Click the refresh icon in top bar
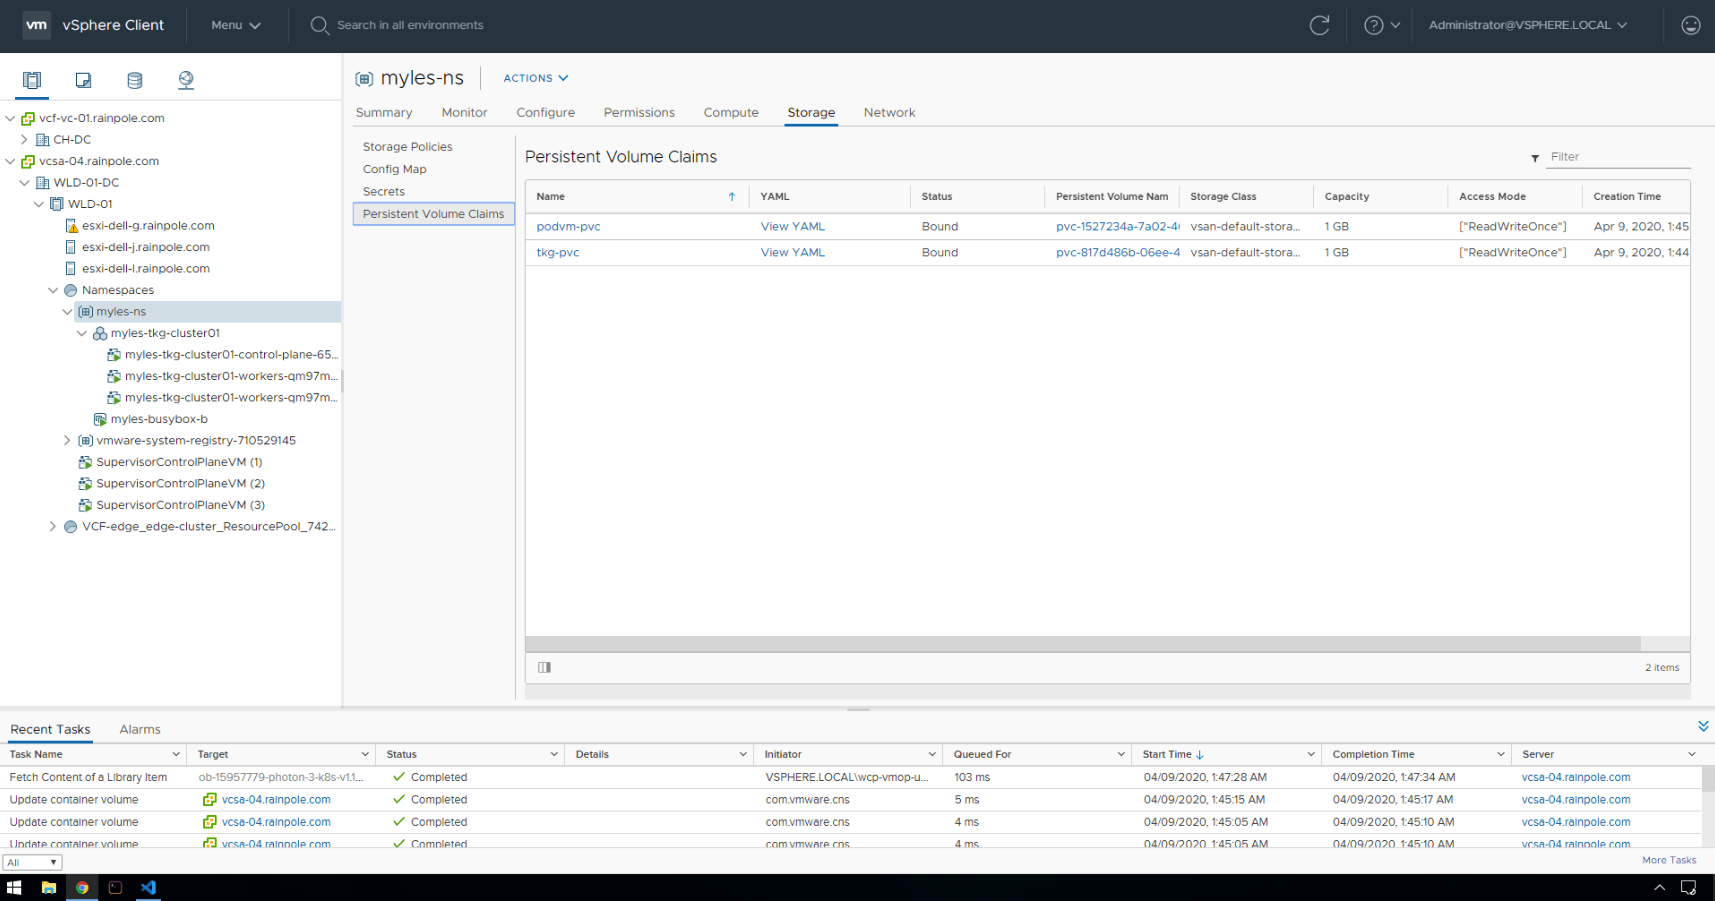 pos(1319,25)
